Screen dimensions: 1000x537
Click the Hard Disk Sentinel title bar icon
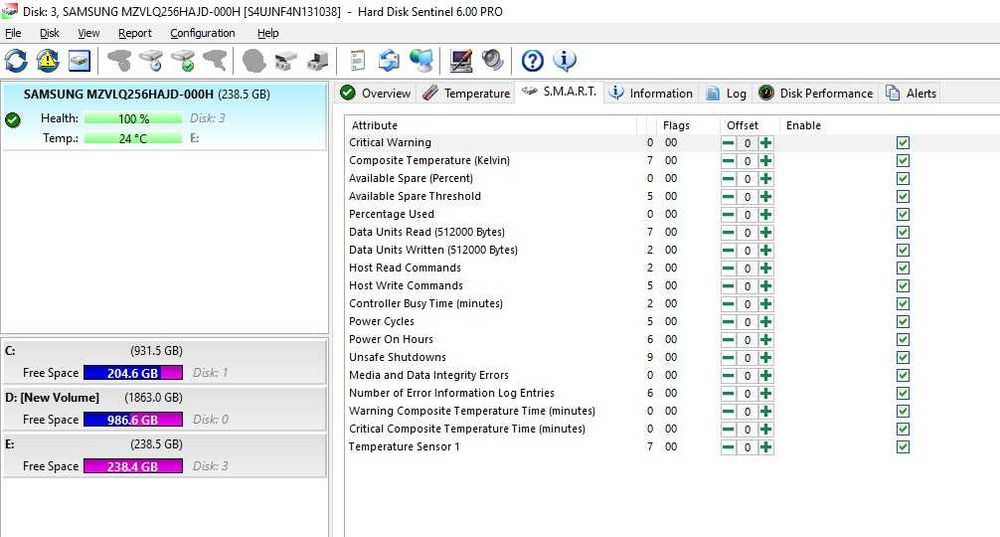coord(9,10)
